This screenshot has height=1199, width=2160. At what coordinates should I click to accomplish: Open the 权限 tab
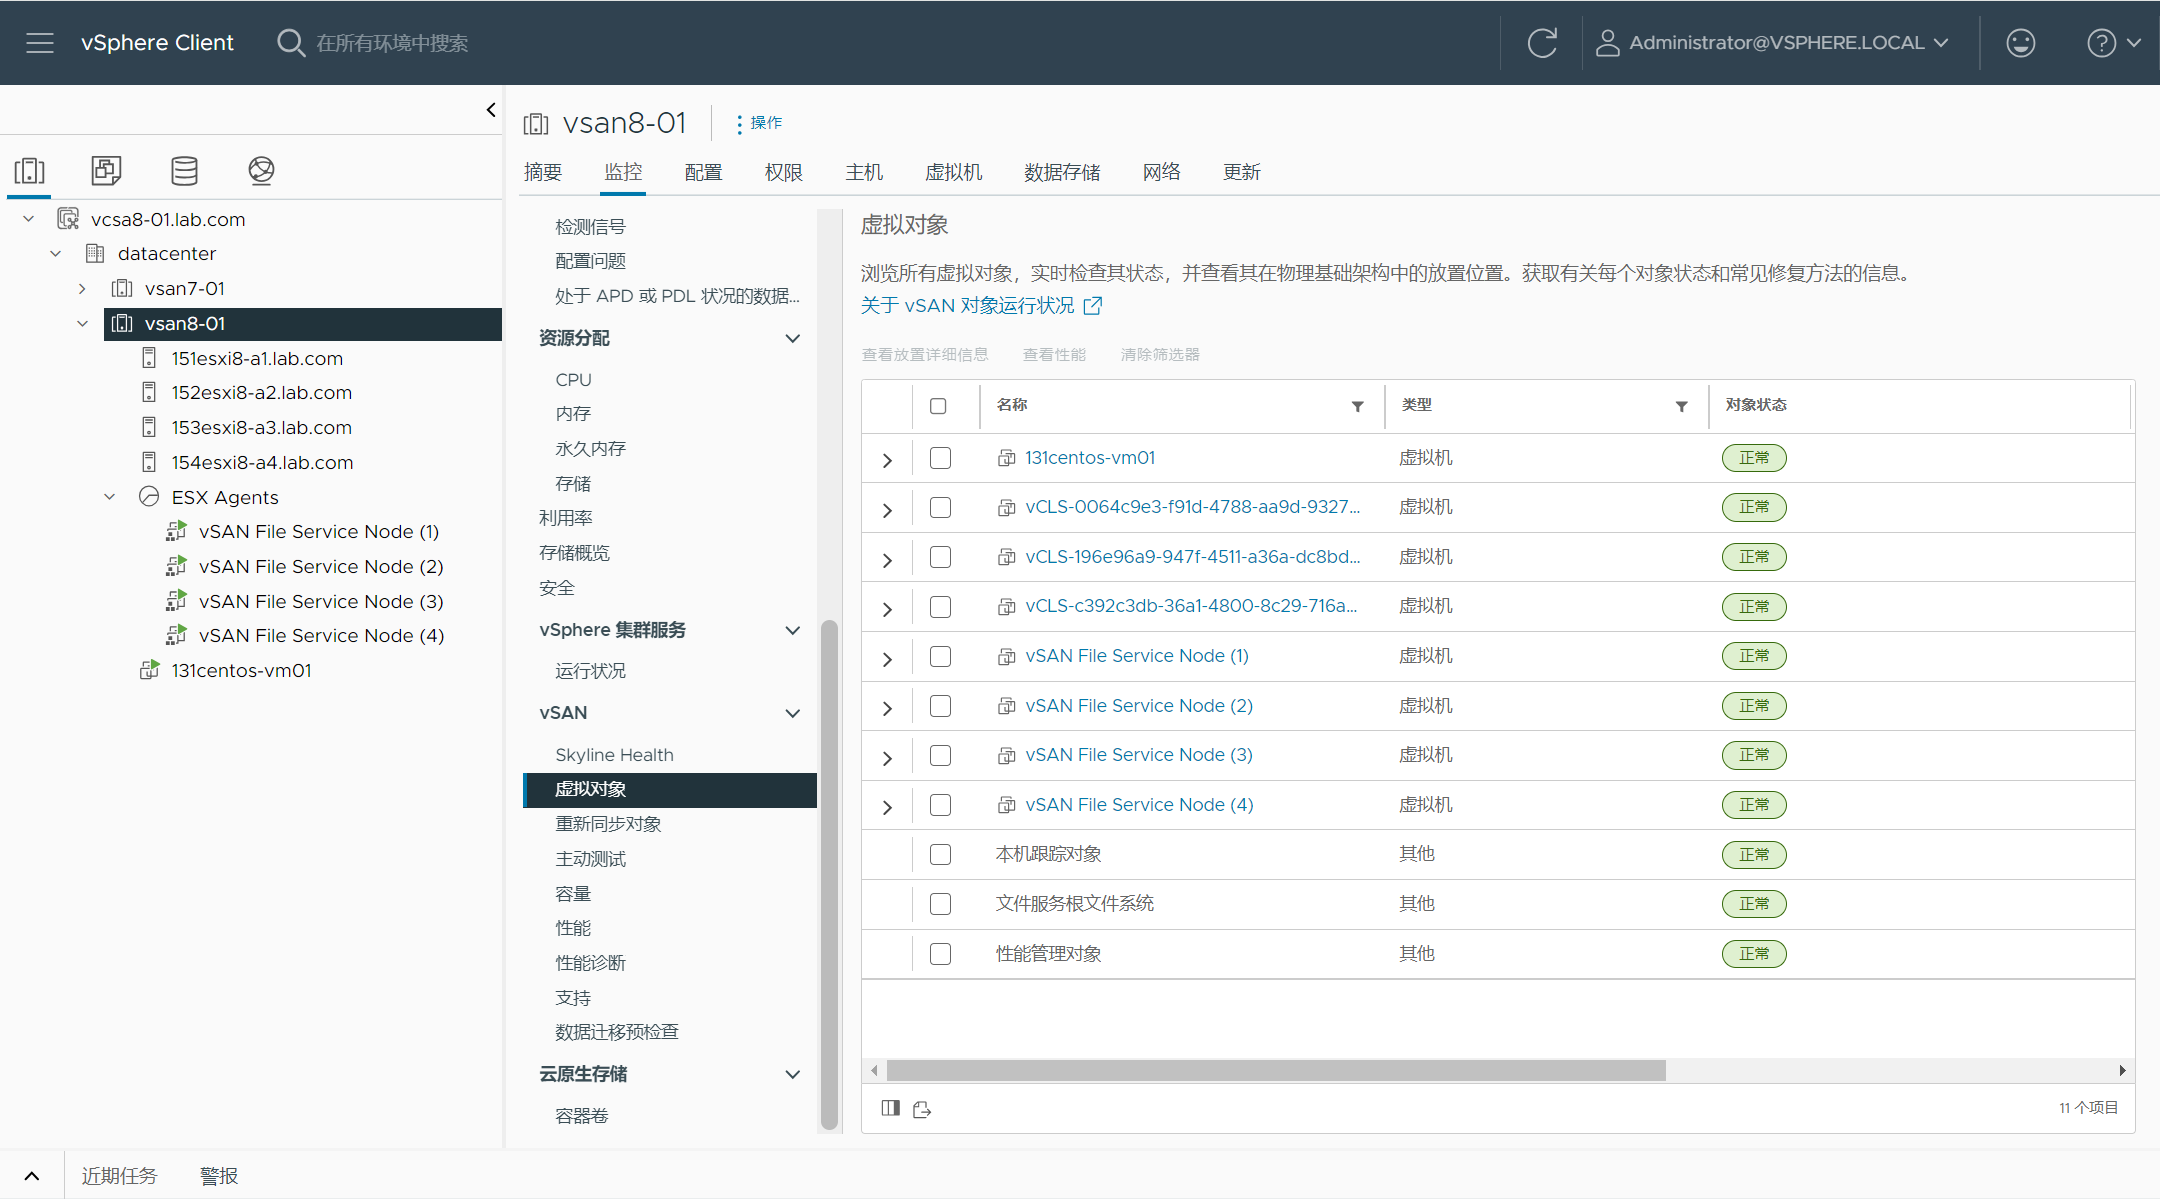click(784, 172)
